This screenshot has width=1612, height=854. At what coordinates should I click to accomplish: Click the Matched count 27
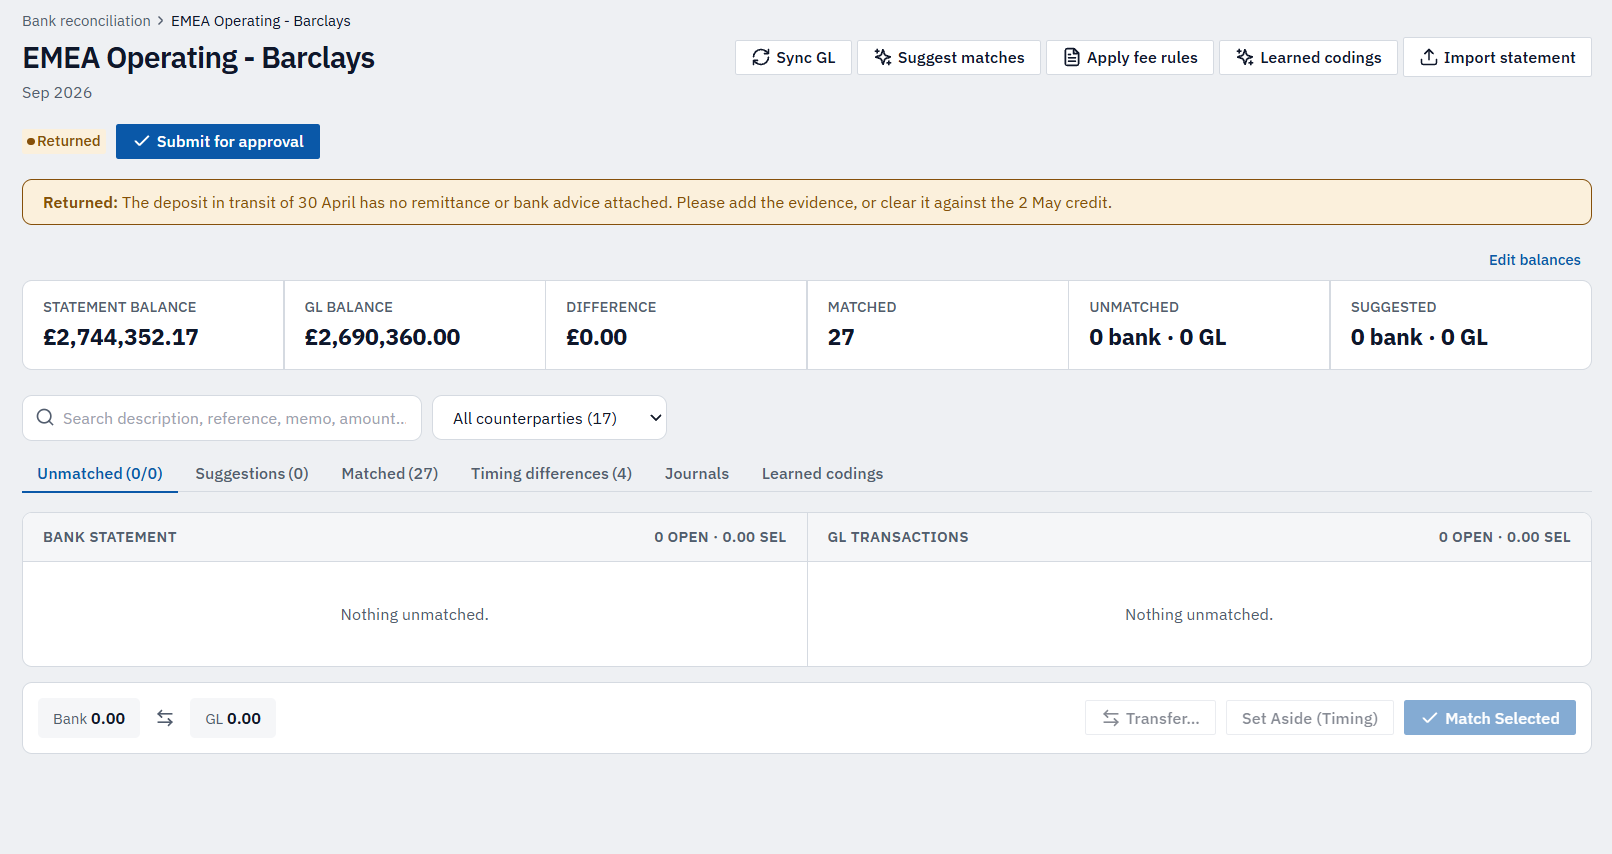[841, 337]
